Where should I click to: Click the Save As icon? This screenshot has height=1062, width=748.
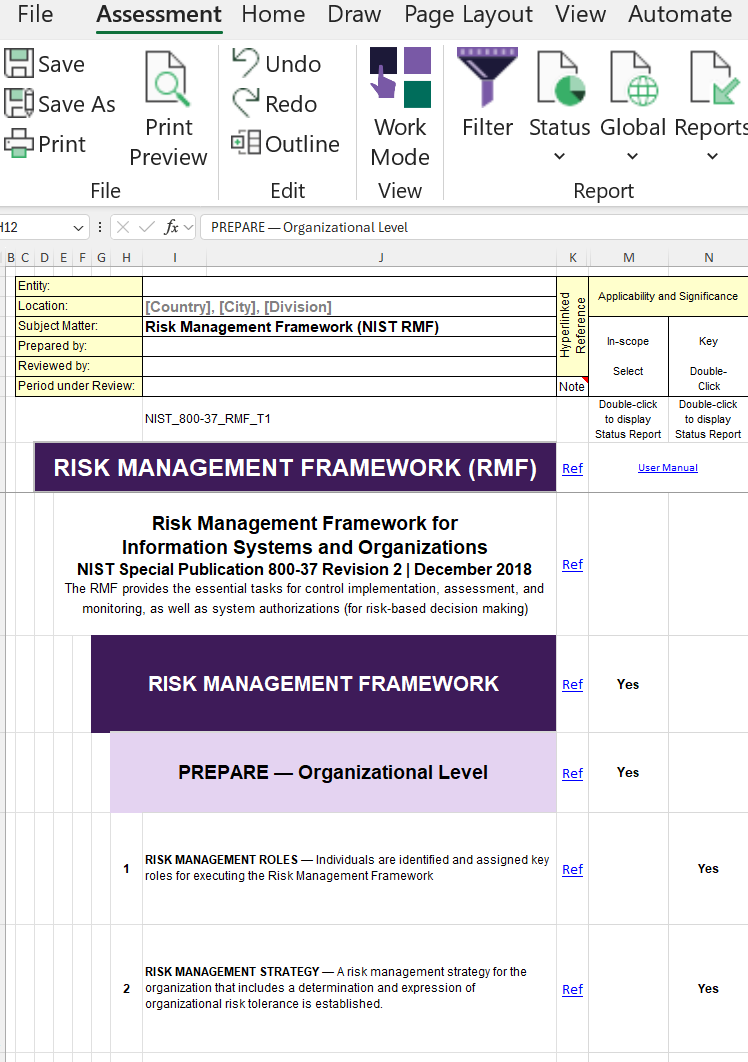(x=19, y=104)
